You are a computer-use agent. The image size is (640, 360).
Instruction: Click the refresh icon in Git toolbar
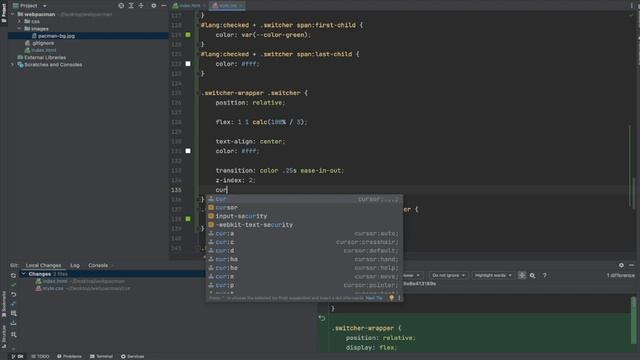click(13, 276)
